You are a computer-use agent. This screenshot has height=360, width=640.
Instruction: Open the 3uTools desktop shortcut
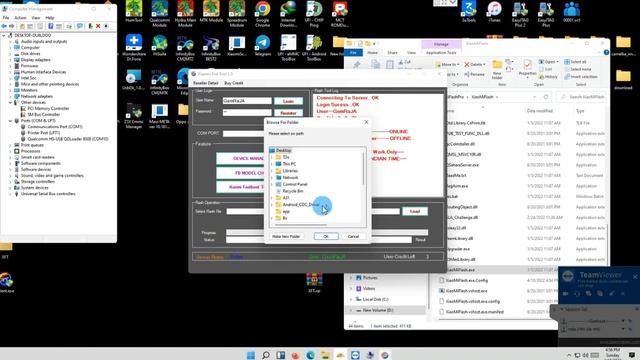(469, 12)
